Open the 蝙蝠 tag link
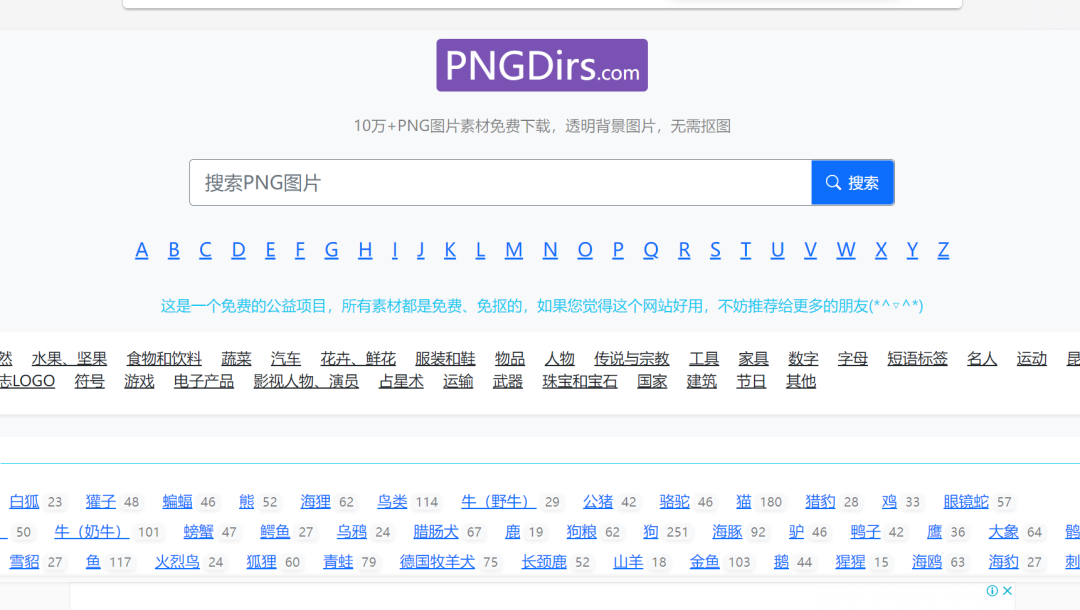Image resolution: width=1080 pixels, height=610 pixels. 178,502
